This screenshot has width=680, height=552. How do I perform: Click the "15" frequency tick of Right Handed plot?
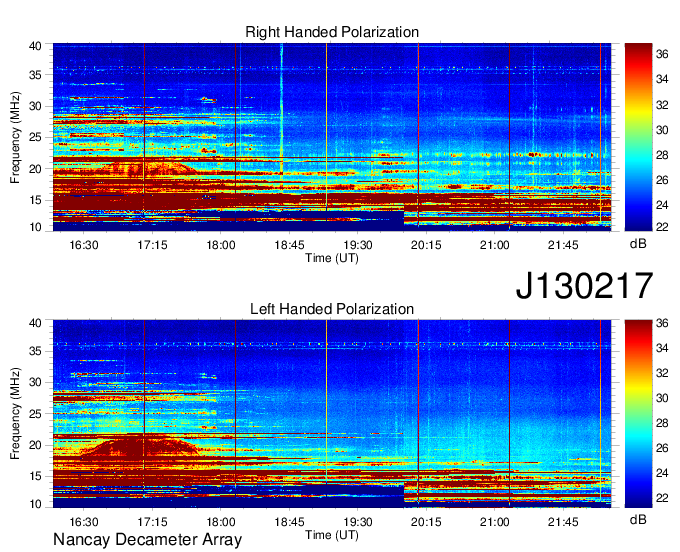tap(35, 200)
